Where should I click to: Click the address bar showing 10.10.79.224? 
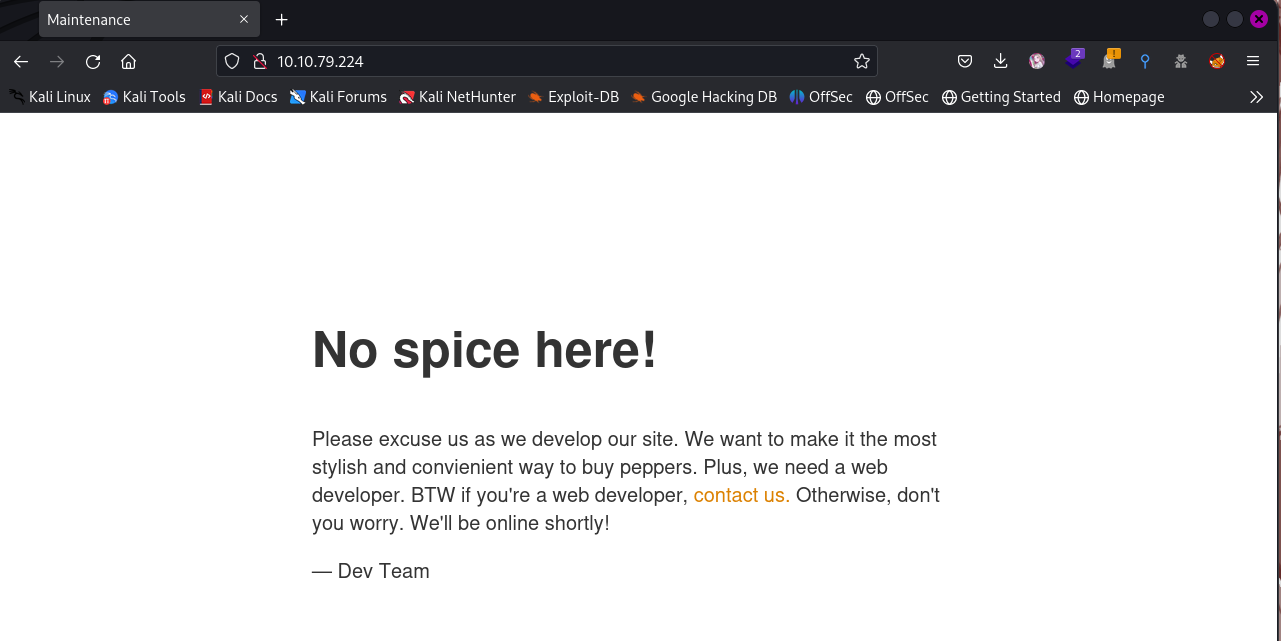click(x=550, y=61)
